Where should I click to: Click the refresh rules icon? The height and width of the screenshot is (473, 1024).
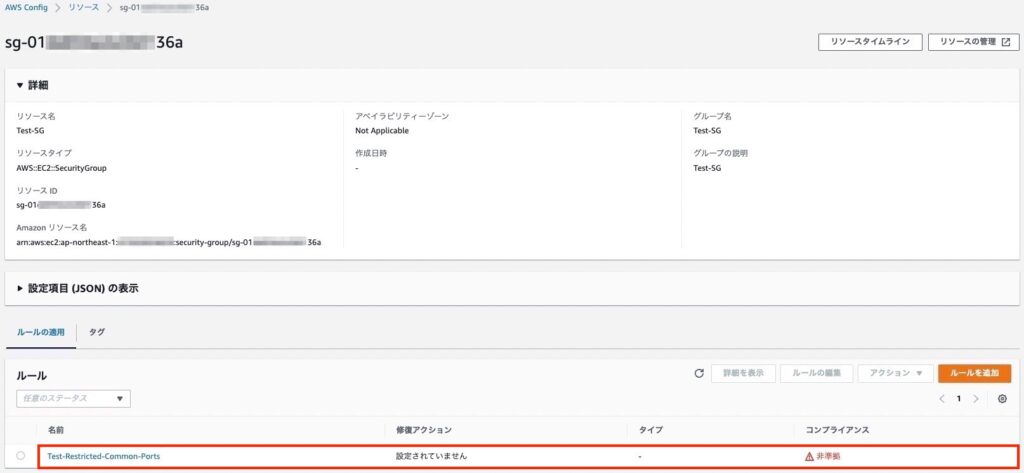click(699, 373)
